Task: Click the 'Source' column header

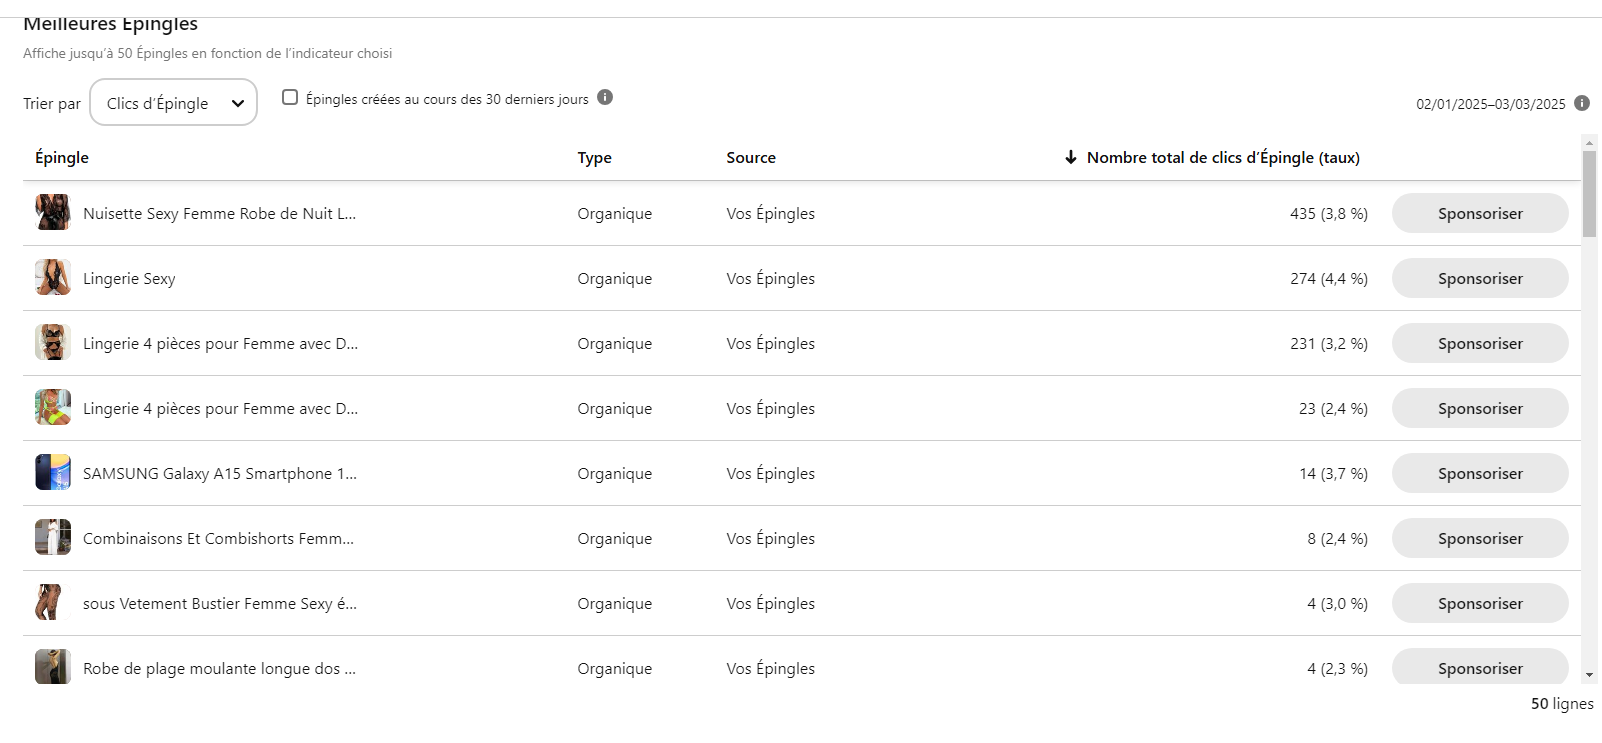Action: pos(751,157)
